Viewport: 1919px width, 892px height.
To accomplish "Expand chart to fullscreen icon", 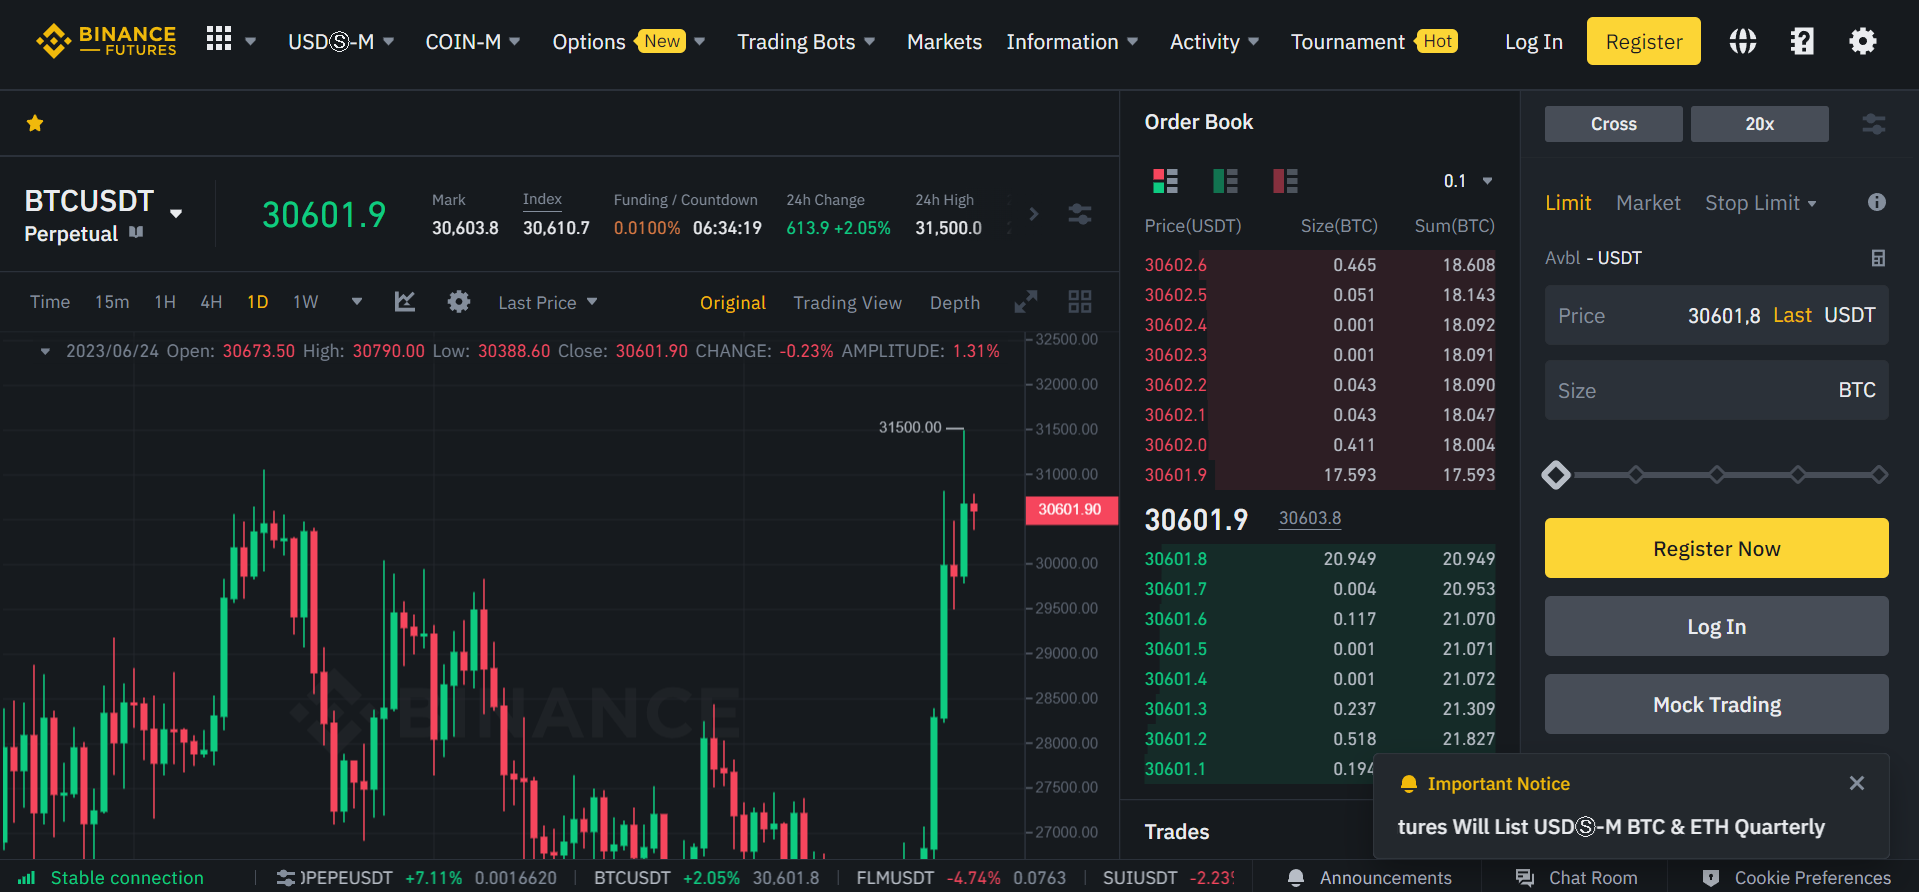I will [1026, 302].
